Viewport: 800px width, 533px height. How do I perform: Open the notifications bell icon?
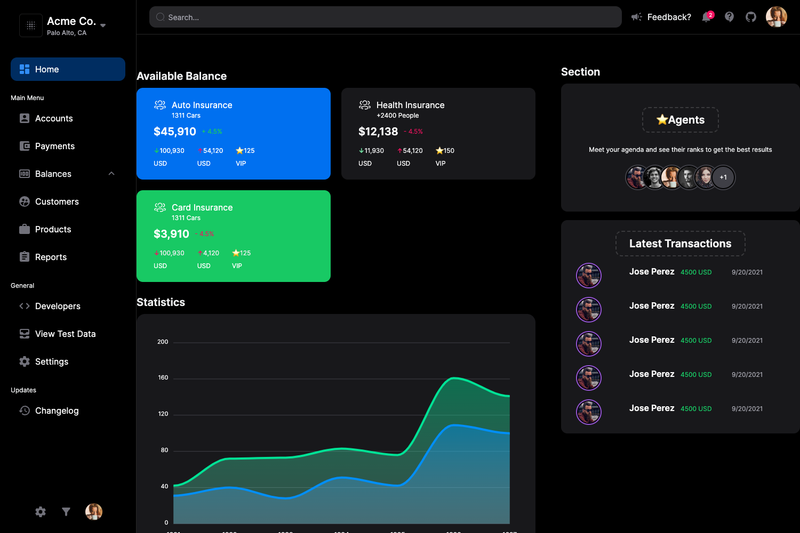(707, 17)
